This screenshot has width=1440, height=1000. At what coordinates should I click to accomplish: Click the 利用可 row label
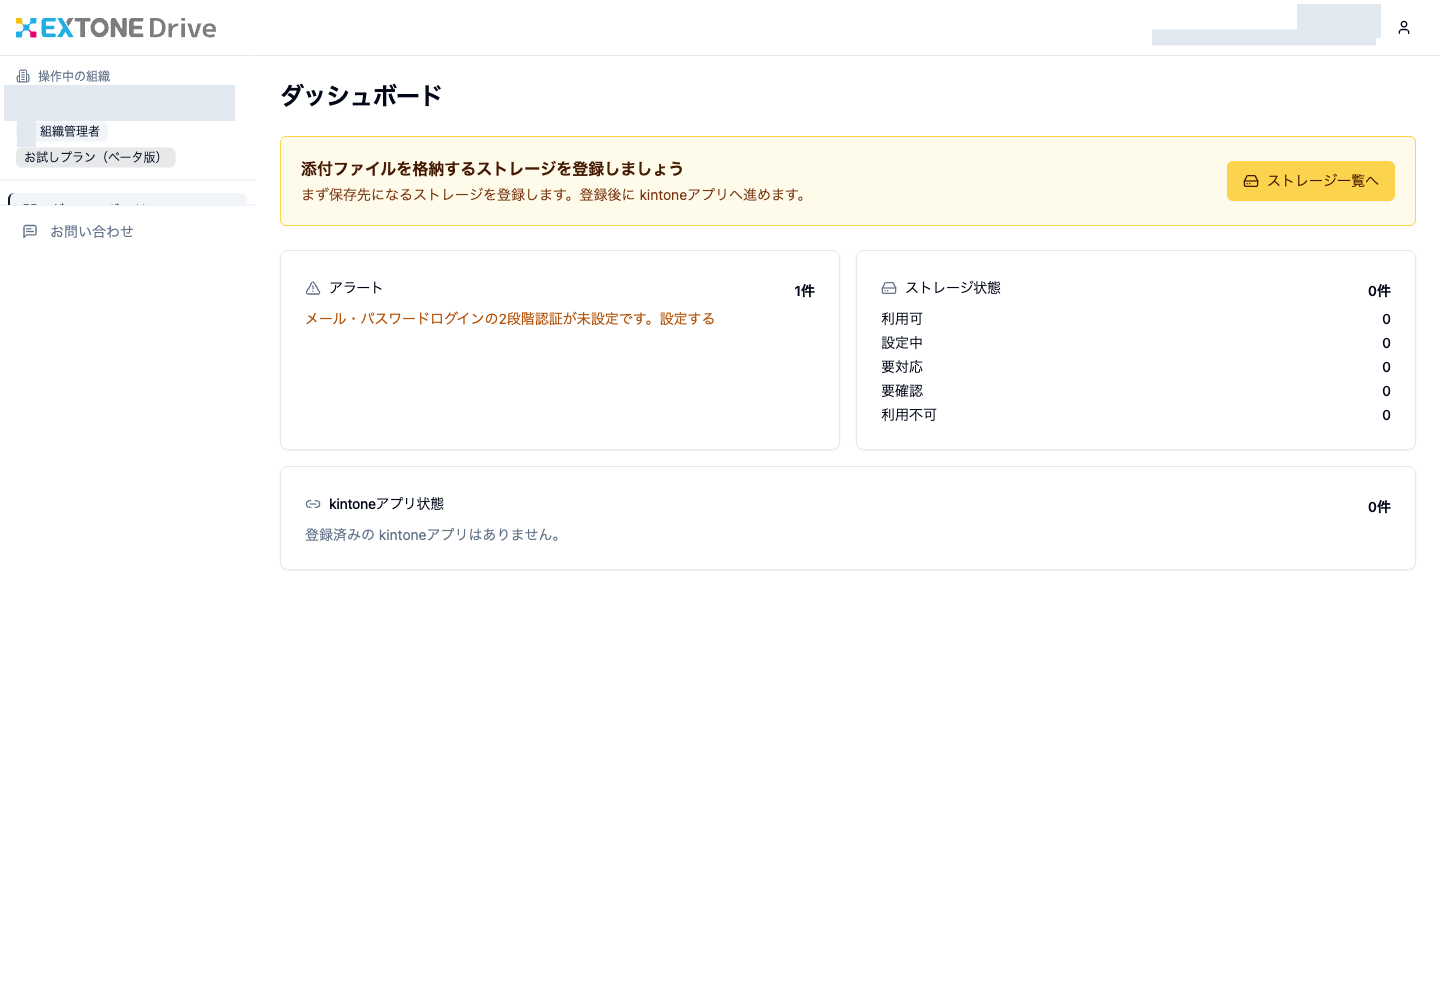(902, 319)
